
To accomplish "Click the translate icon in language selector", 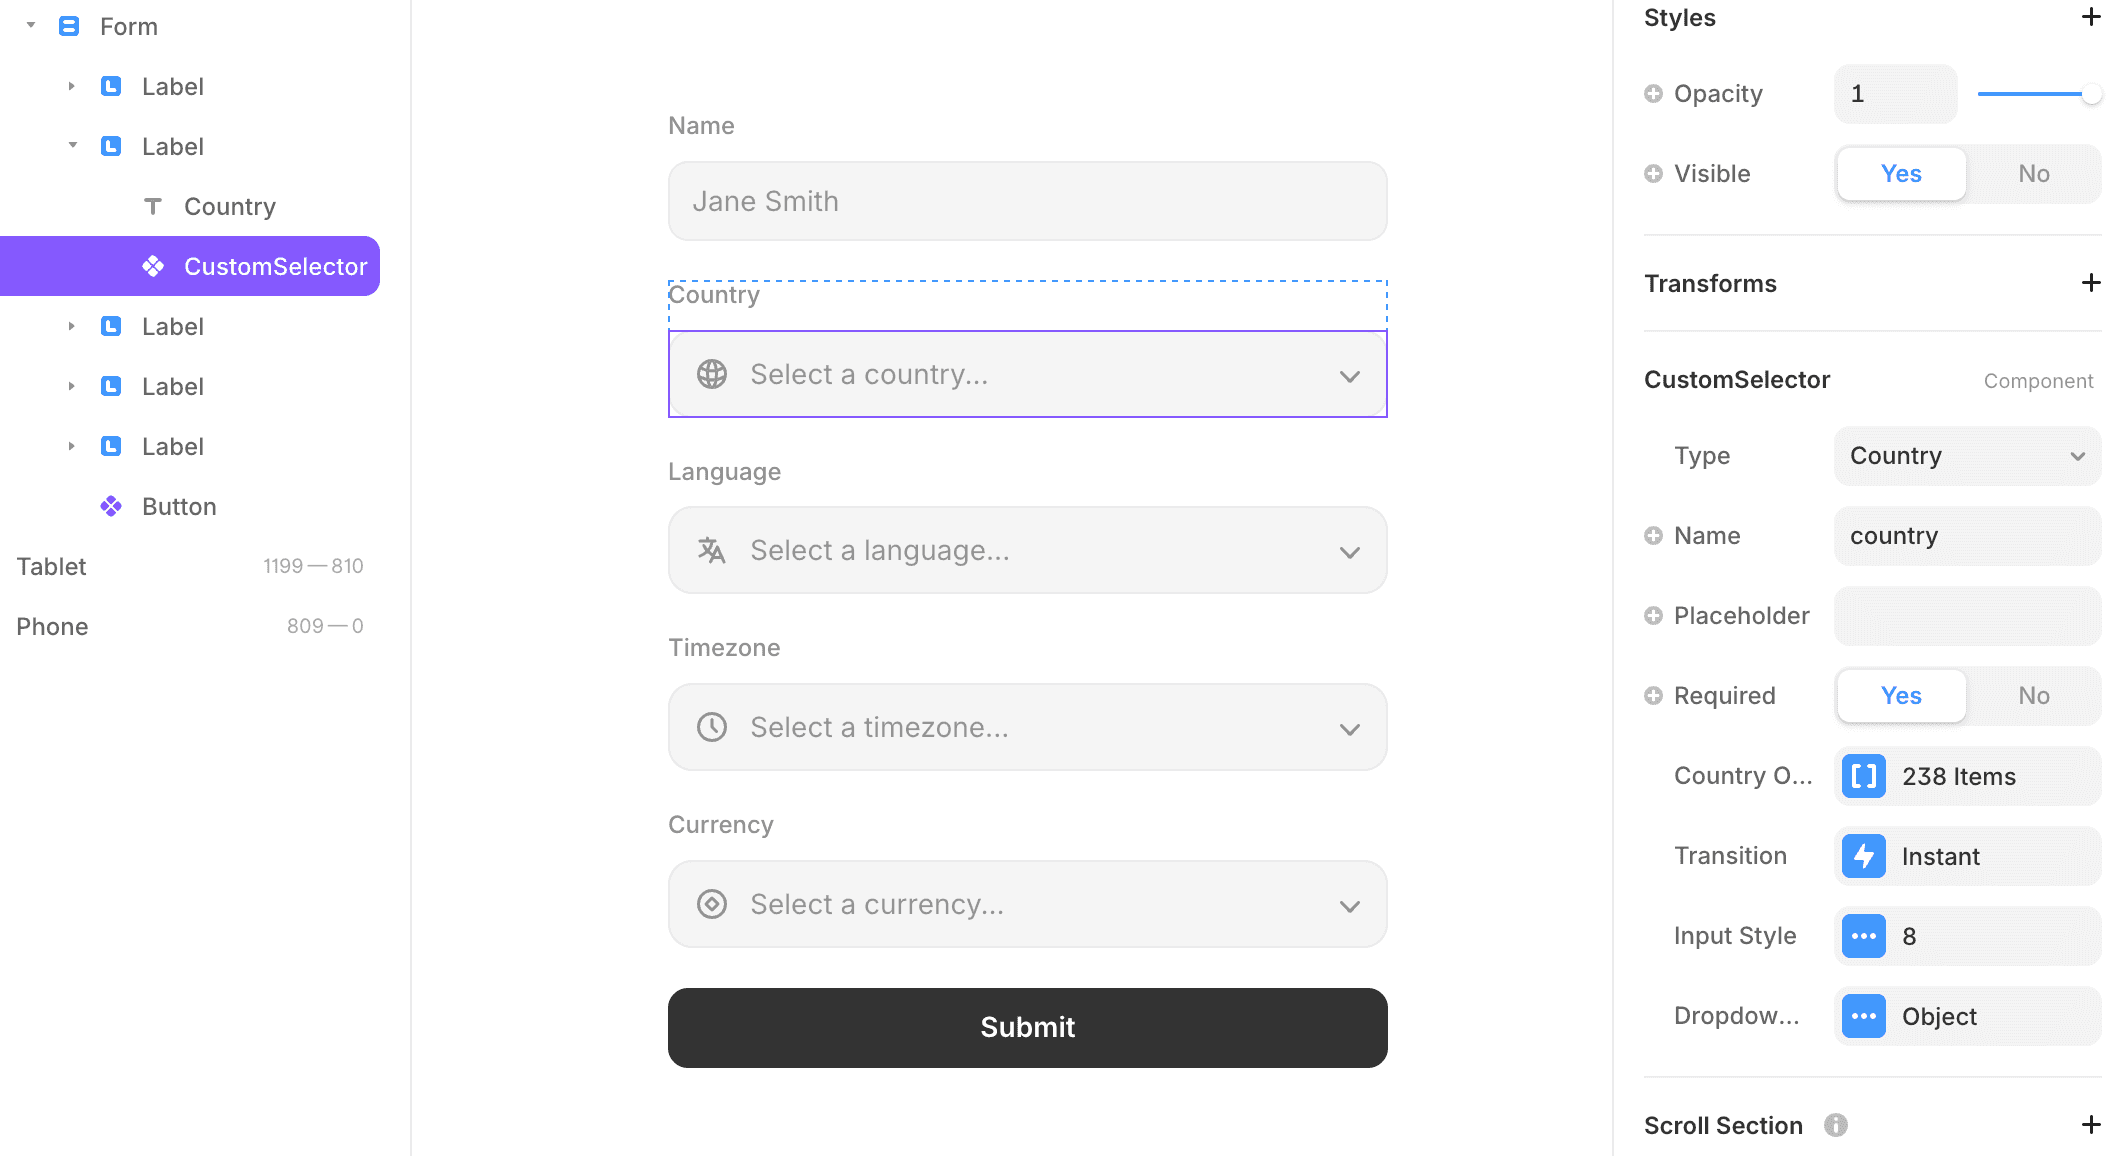I will (x=712, y=550).
